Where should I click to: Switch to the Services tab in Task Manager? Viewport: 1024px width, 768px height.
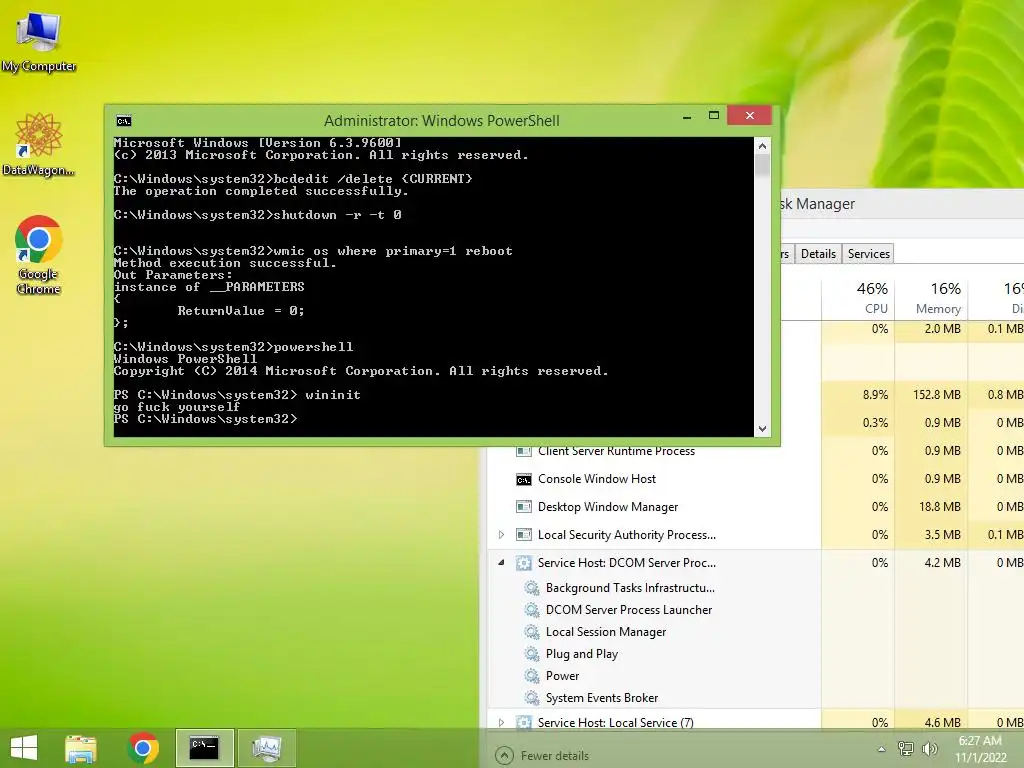(x=869, y=253)
